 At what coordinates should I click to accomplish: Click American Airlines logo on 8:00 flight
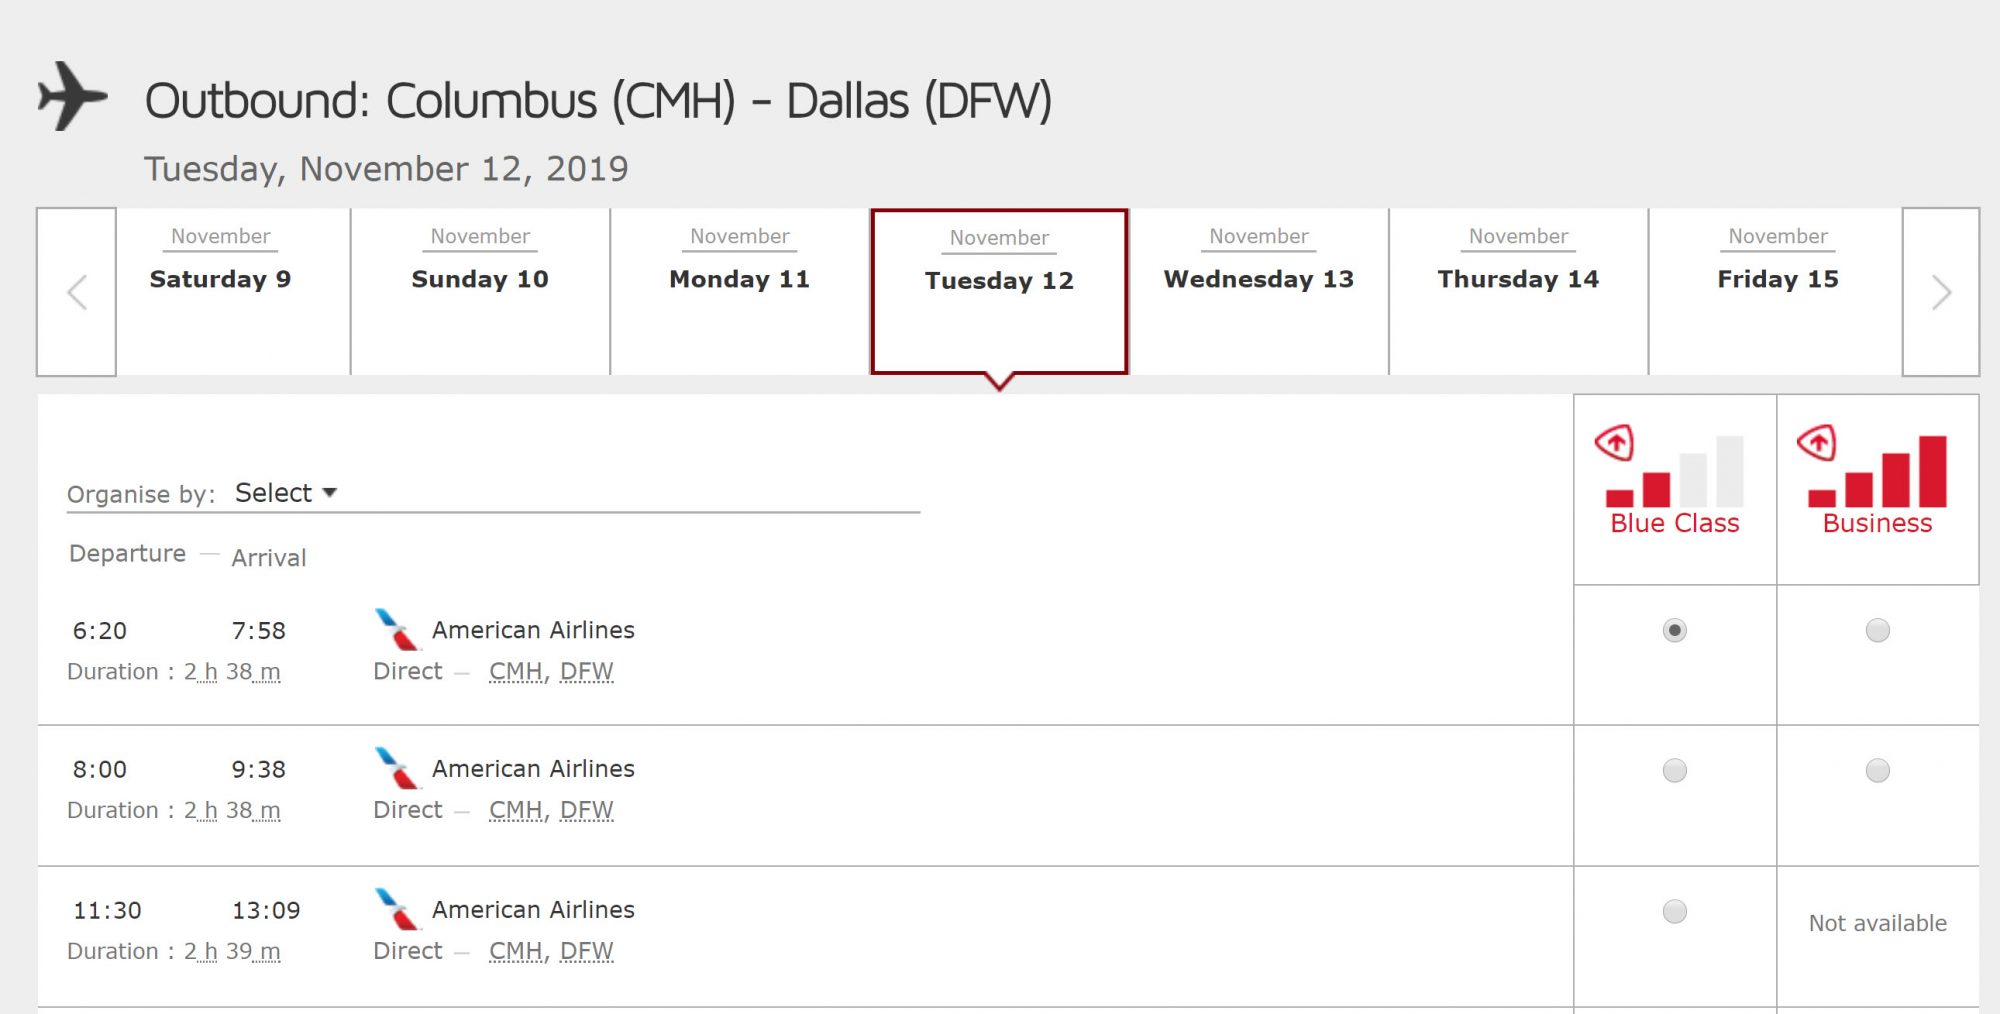coord(396,768)
